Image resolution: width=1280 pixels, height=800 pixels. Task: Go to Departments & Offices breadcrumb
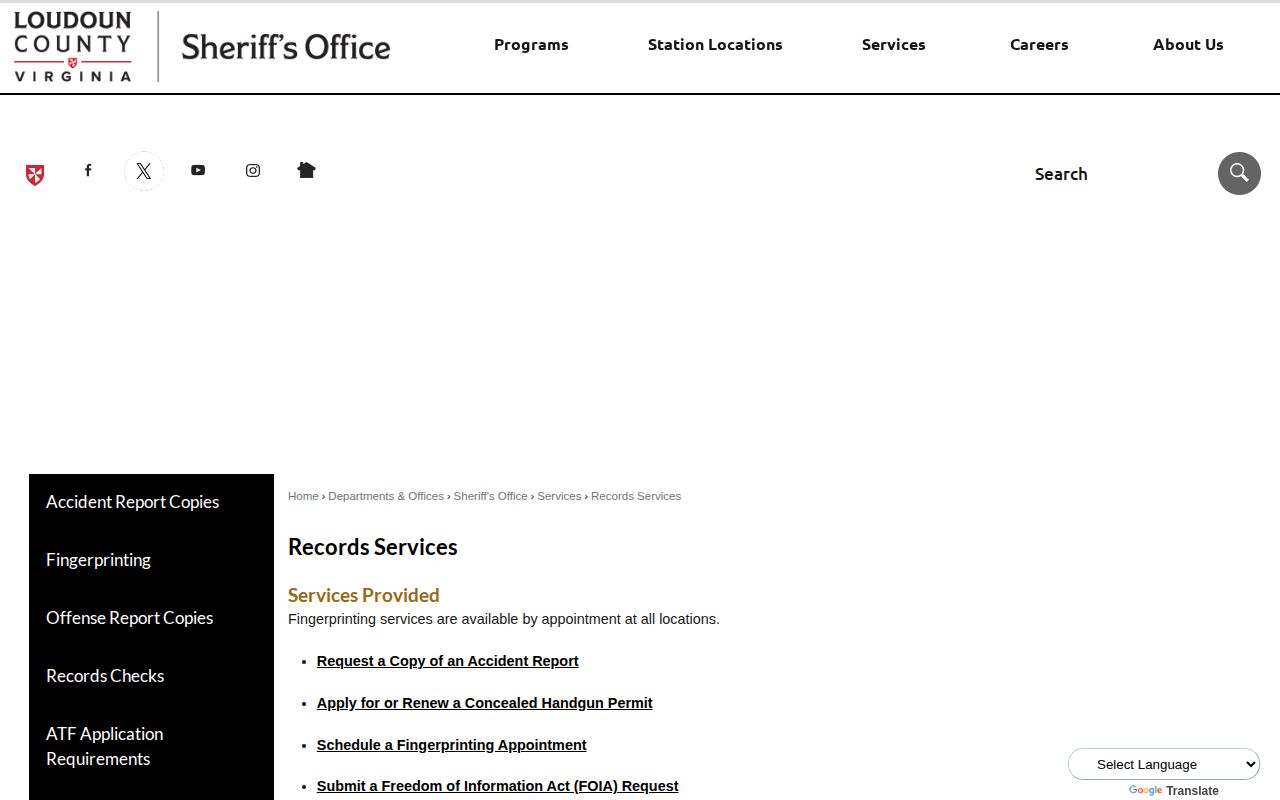[x=386, y=496]
